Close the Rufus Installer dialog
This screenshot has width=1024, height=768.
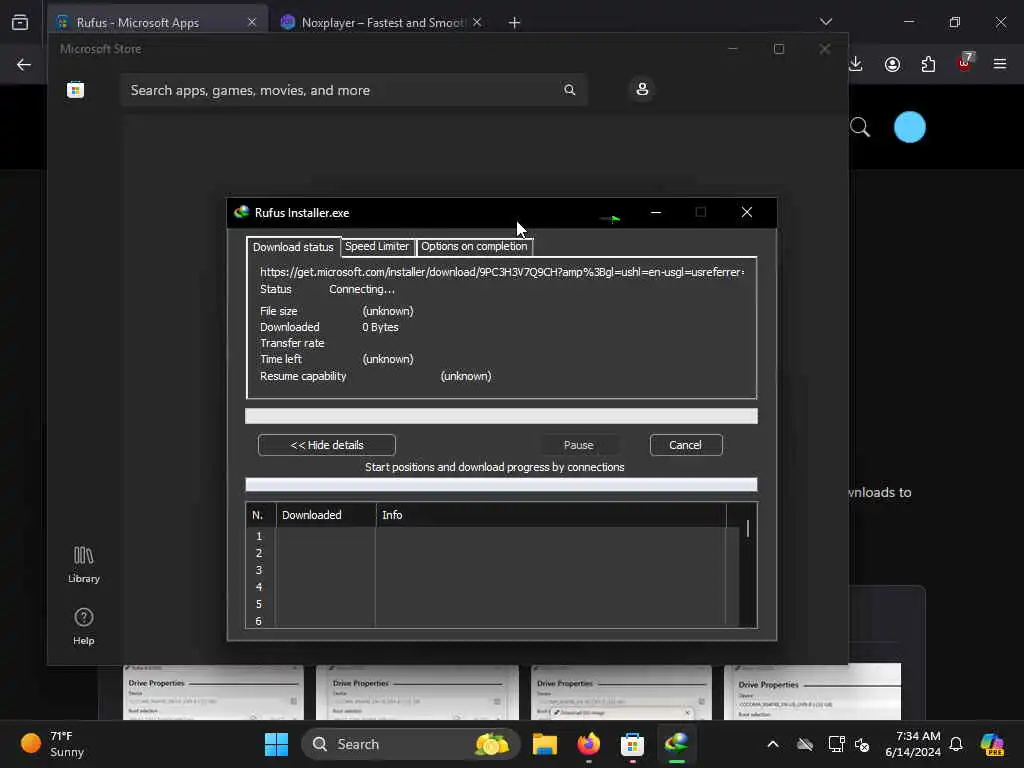tap(746, 212)
